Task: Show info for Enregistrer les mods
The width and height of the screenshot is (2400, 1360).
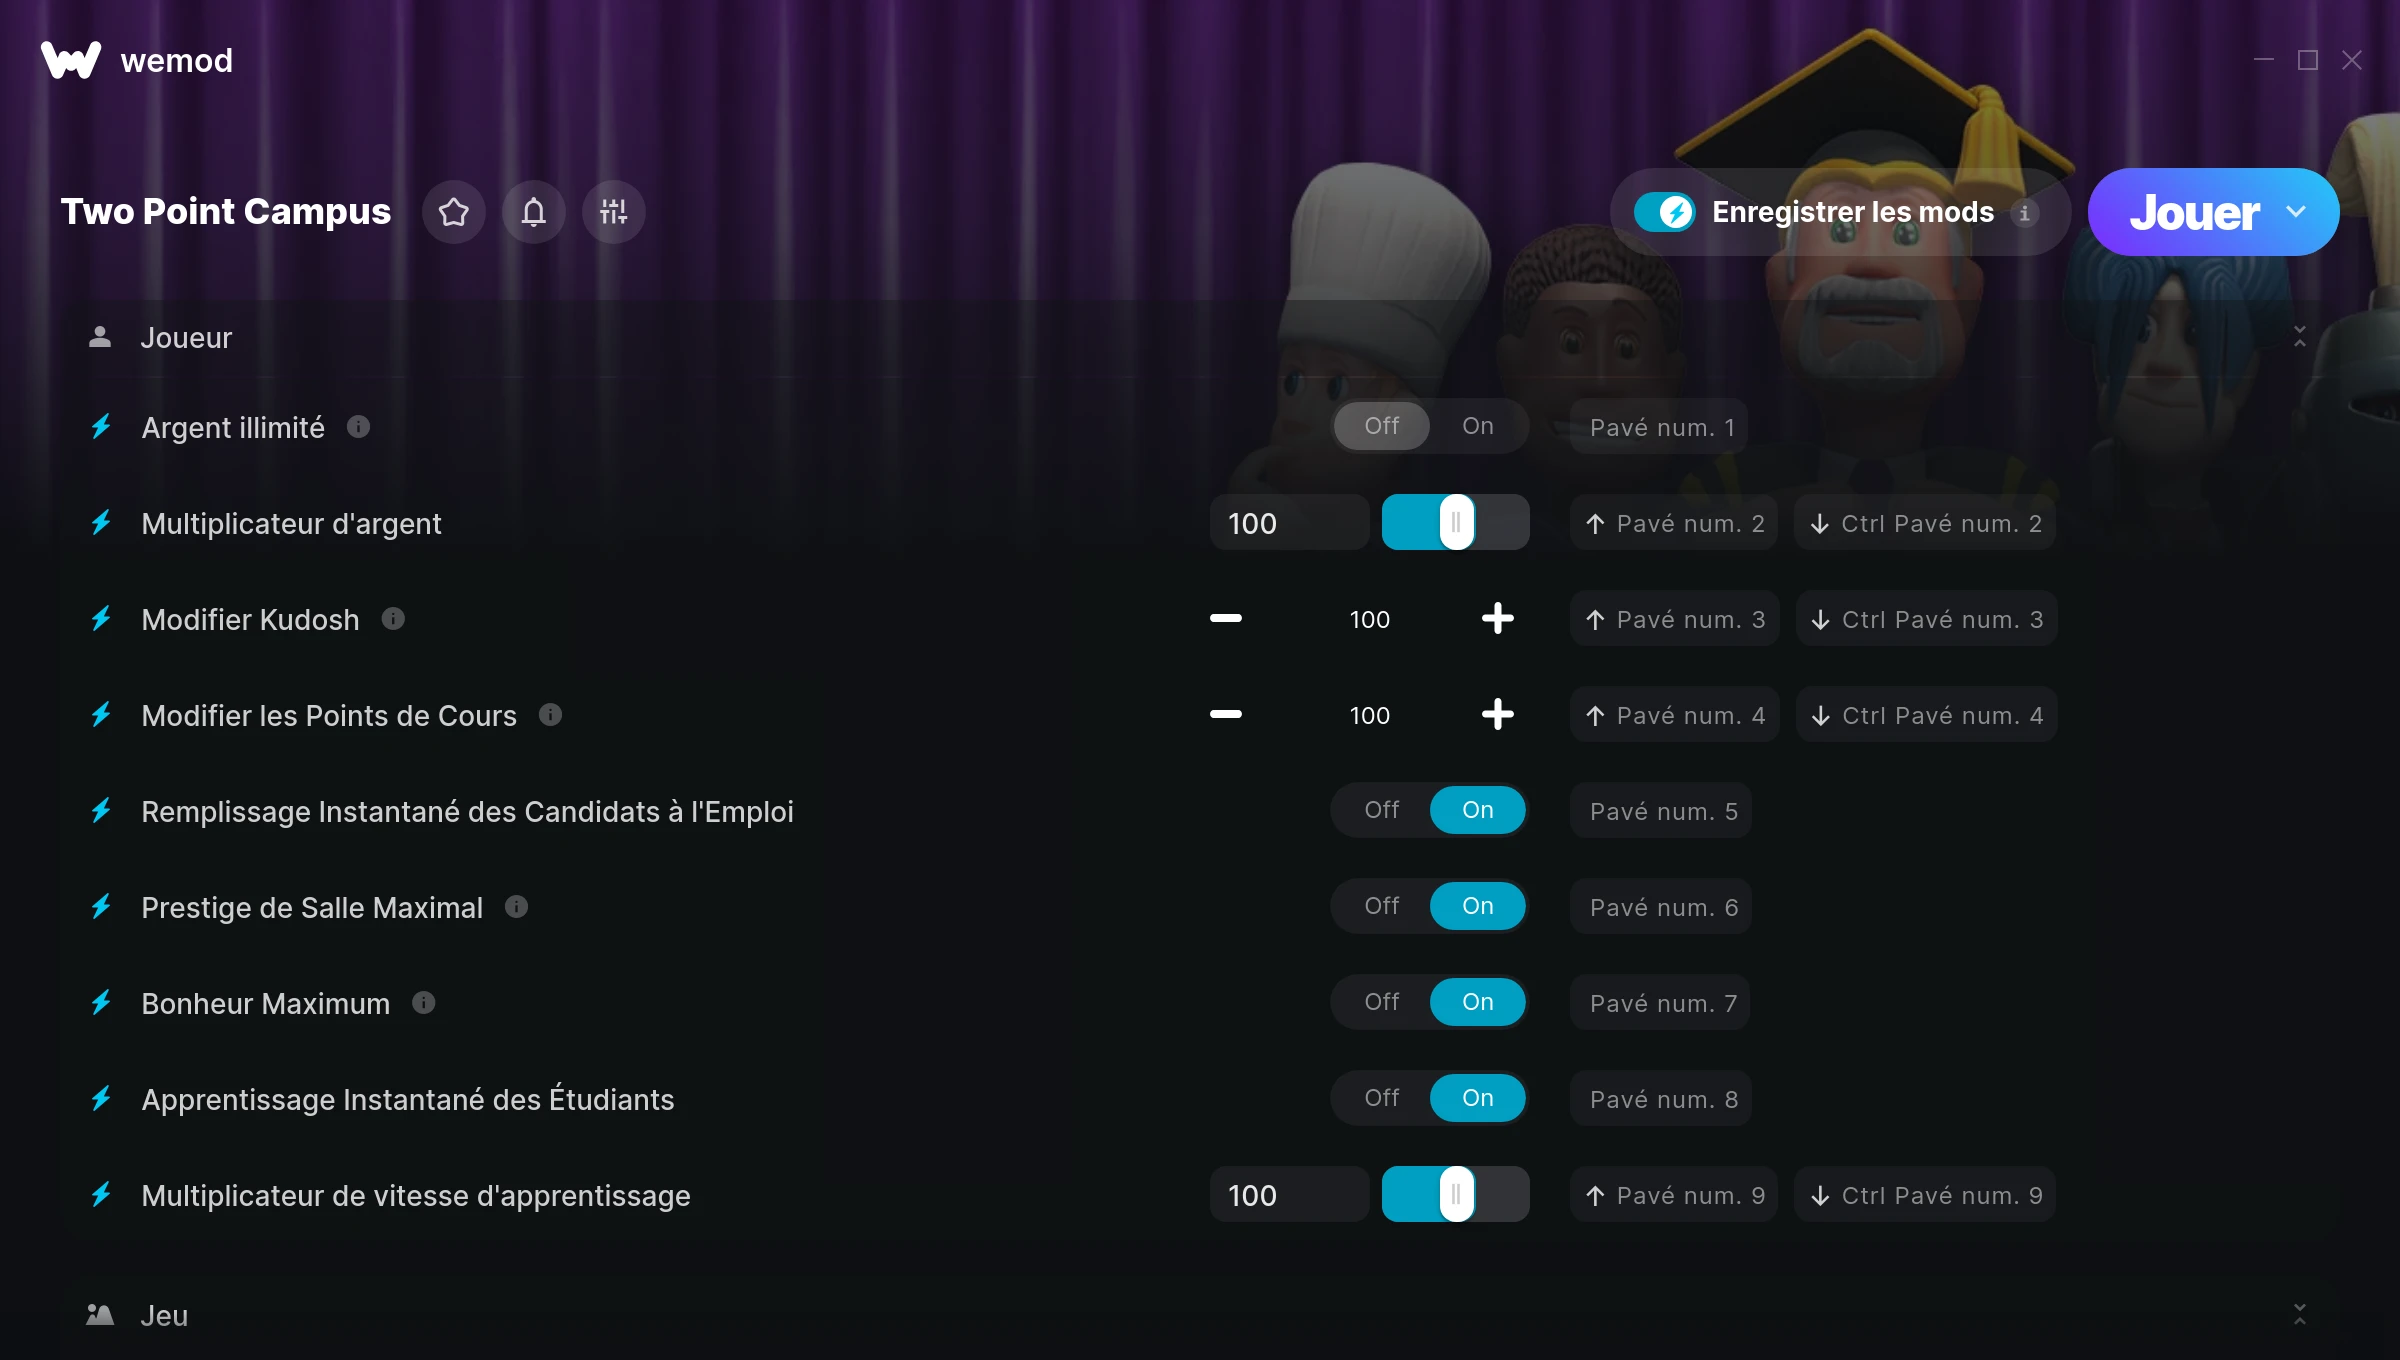Action: [2025, 213]
